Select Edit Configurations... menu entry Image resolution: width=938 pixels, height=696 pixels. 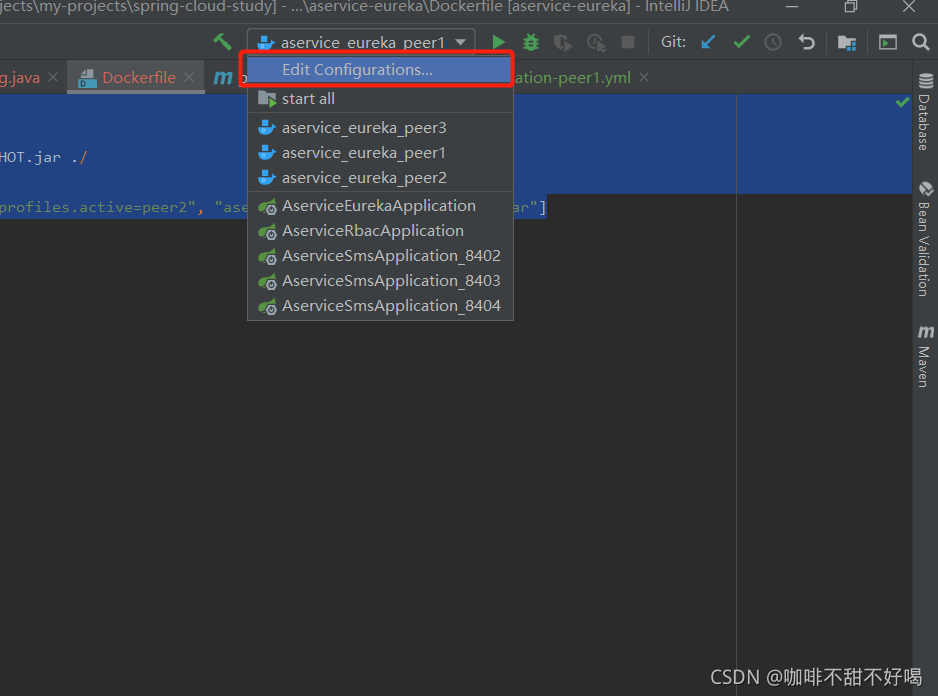380,69
